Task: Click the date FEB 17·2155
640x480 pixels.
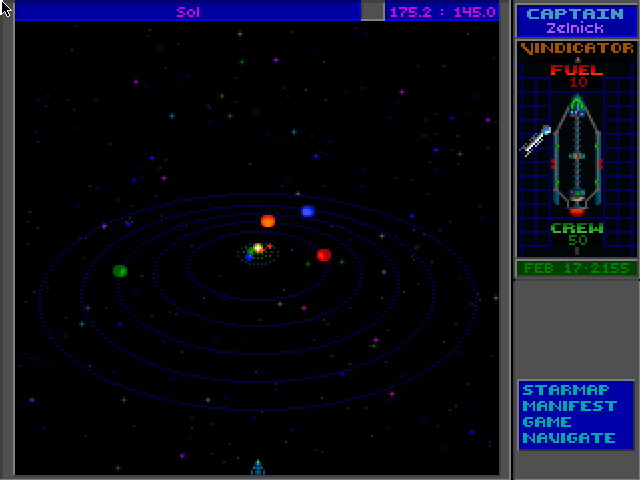Action: pos(576,268)
